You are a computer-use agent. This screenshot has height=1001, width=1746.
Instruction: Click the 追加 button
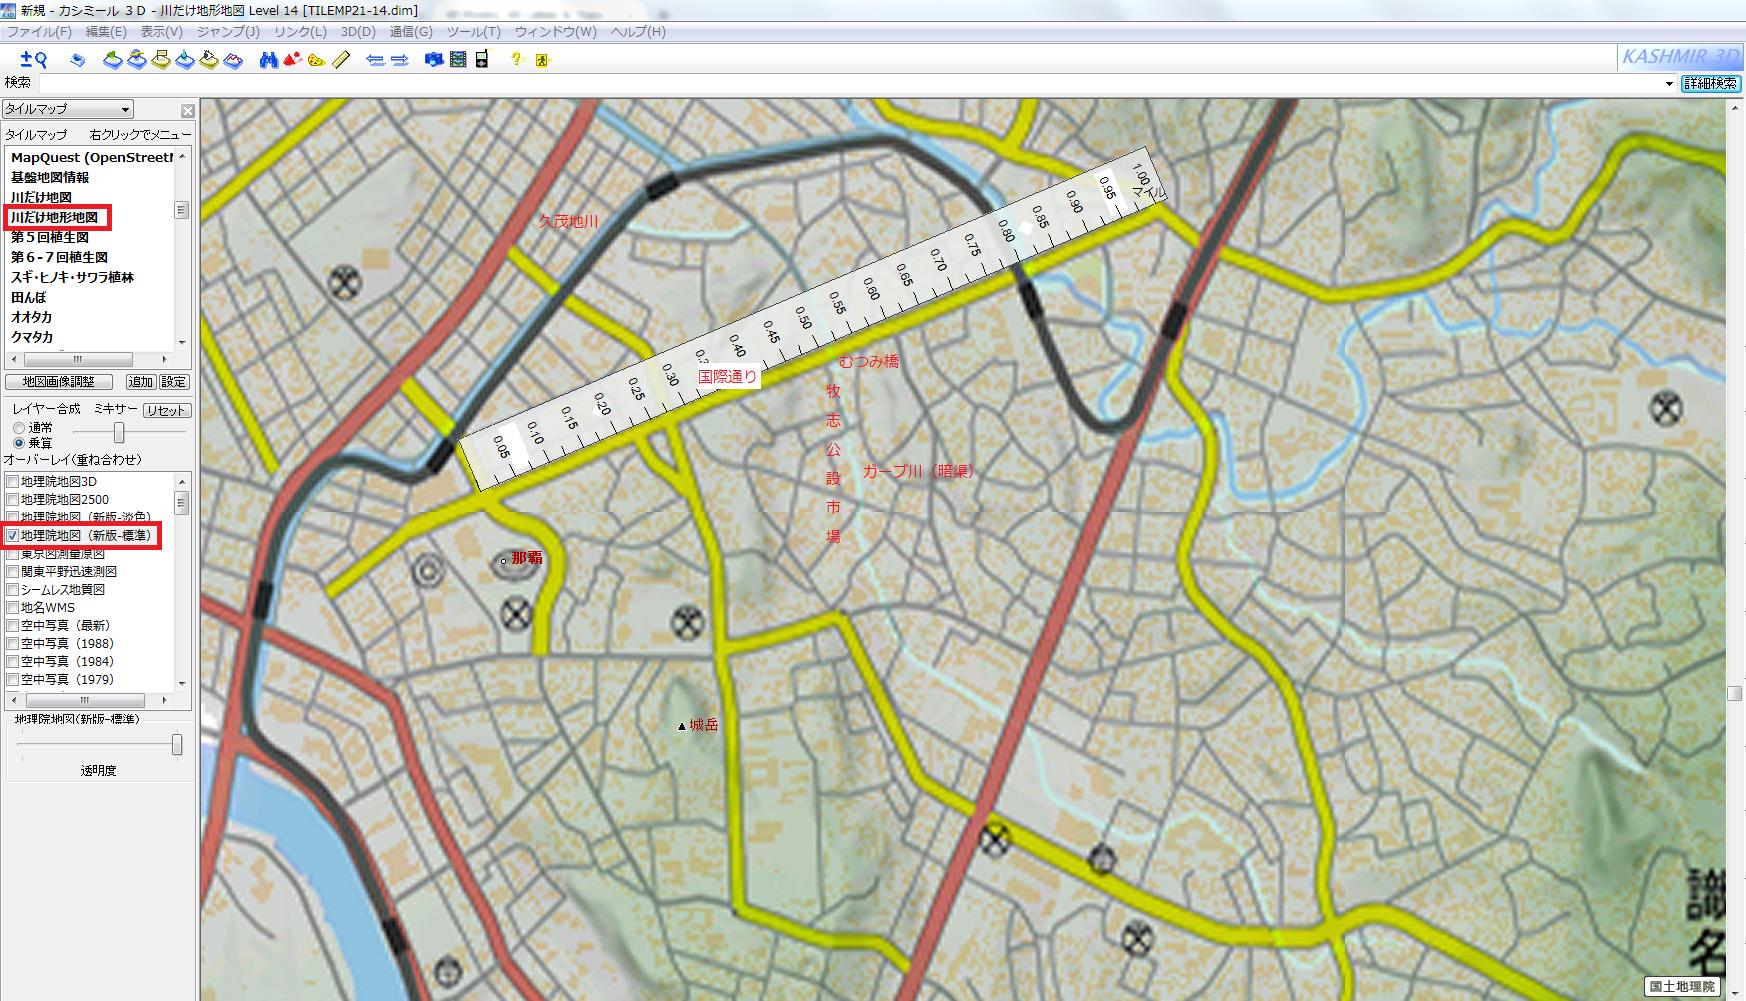pos(141,382)
